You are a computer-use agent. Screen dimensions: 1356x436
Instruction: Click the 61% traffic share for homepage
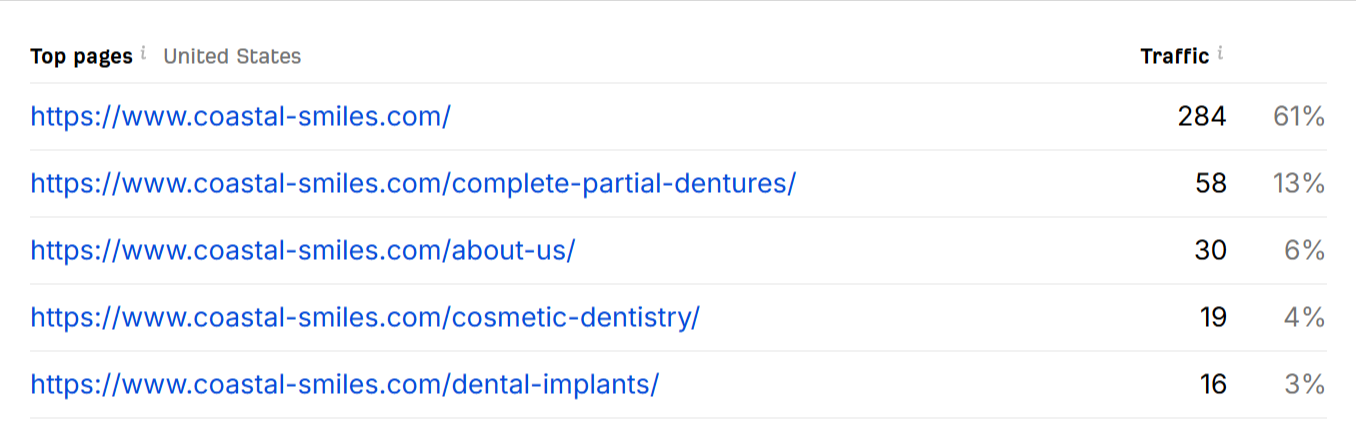[x=1298, y=117]
